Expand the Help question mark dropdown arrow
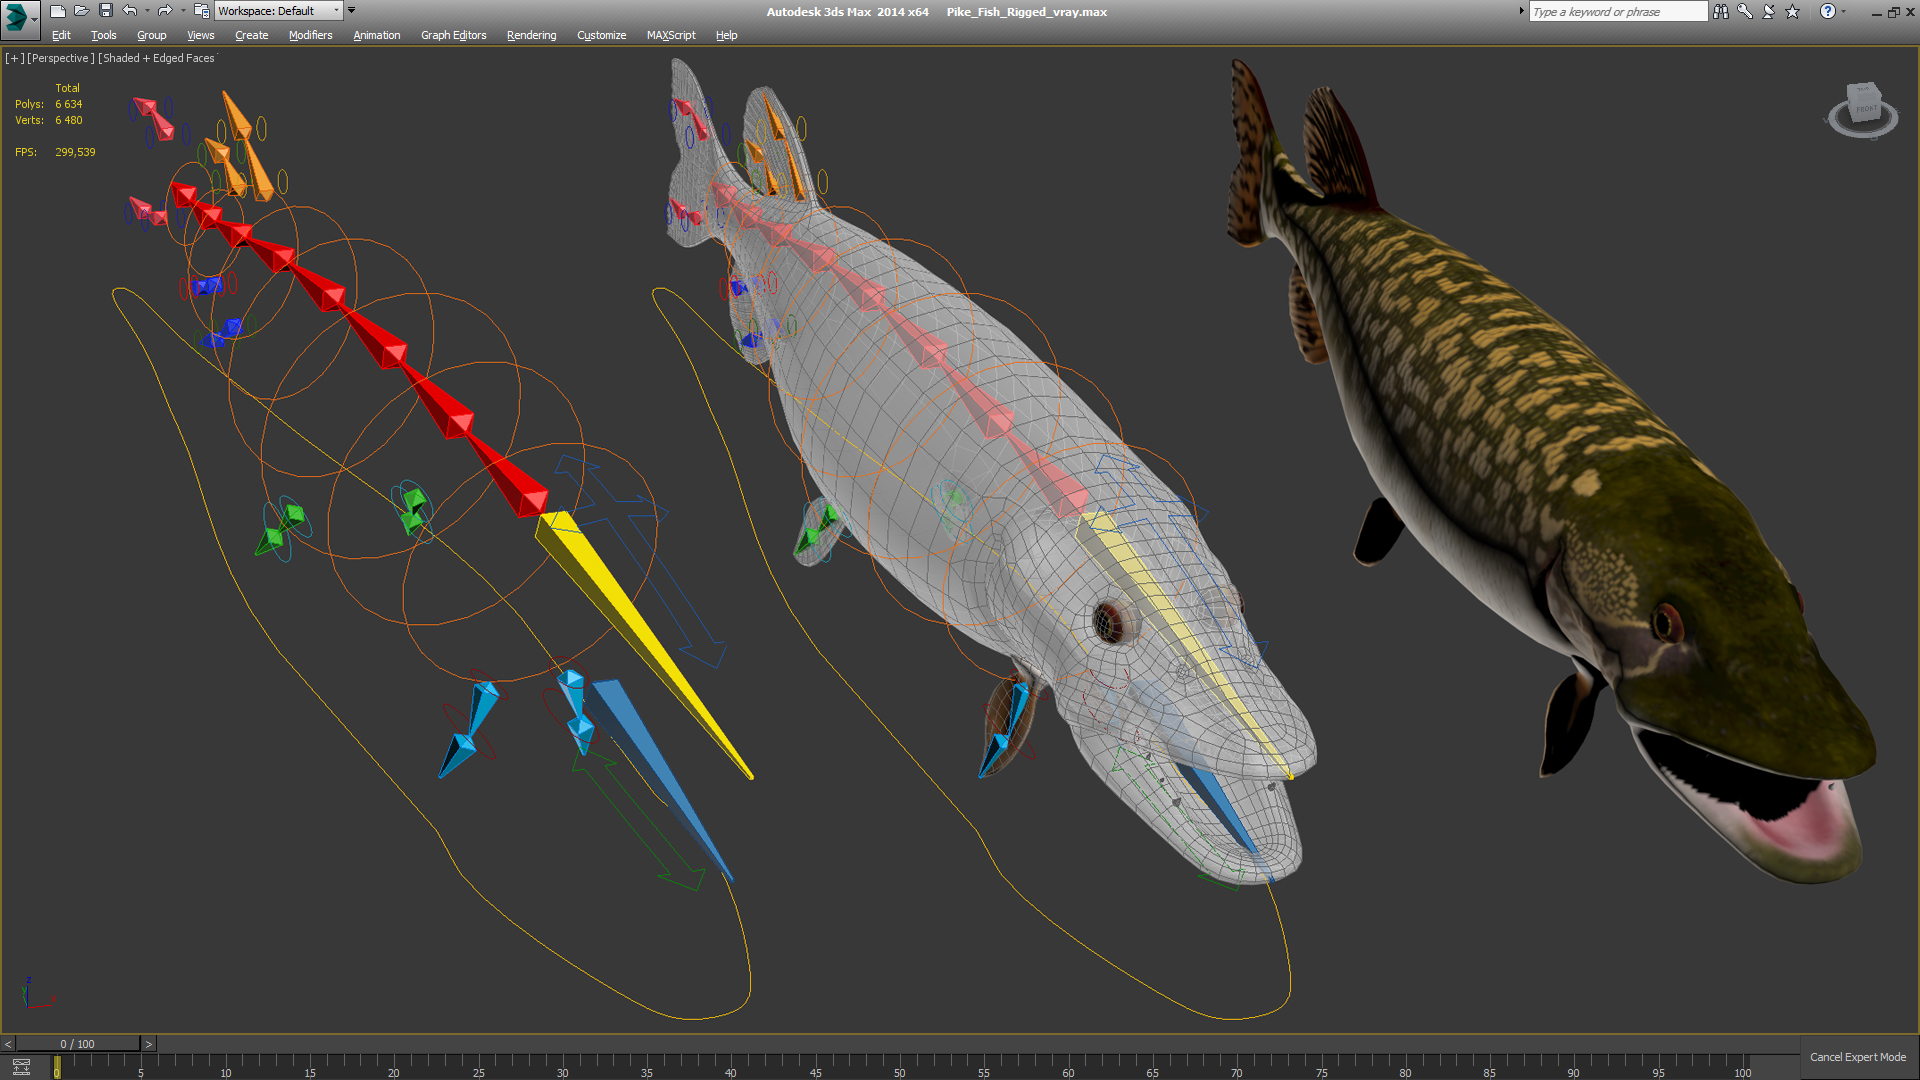This screenshot has height=1080, width=1920. pyautogui.click(x=1844, y=11)
